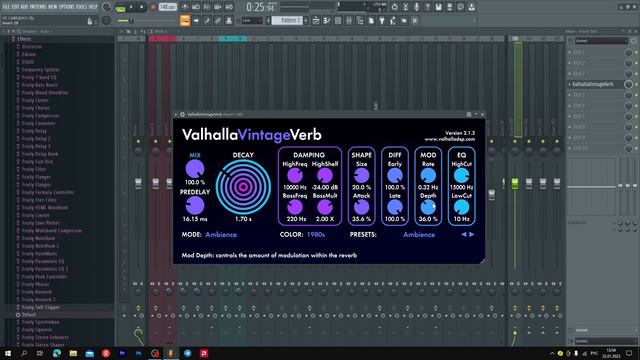Image resolution: width=640 pixels, height=360 pixels.
Task: Toggle the metronome icon in the toolbar
Action: (x=185, y=7)
